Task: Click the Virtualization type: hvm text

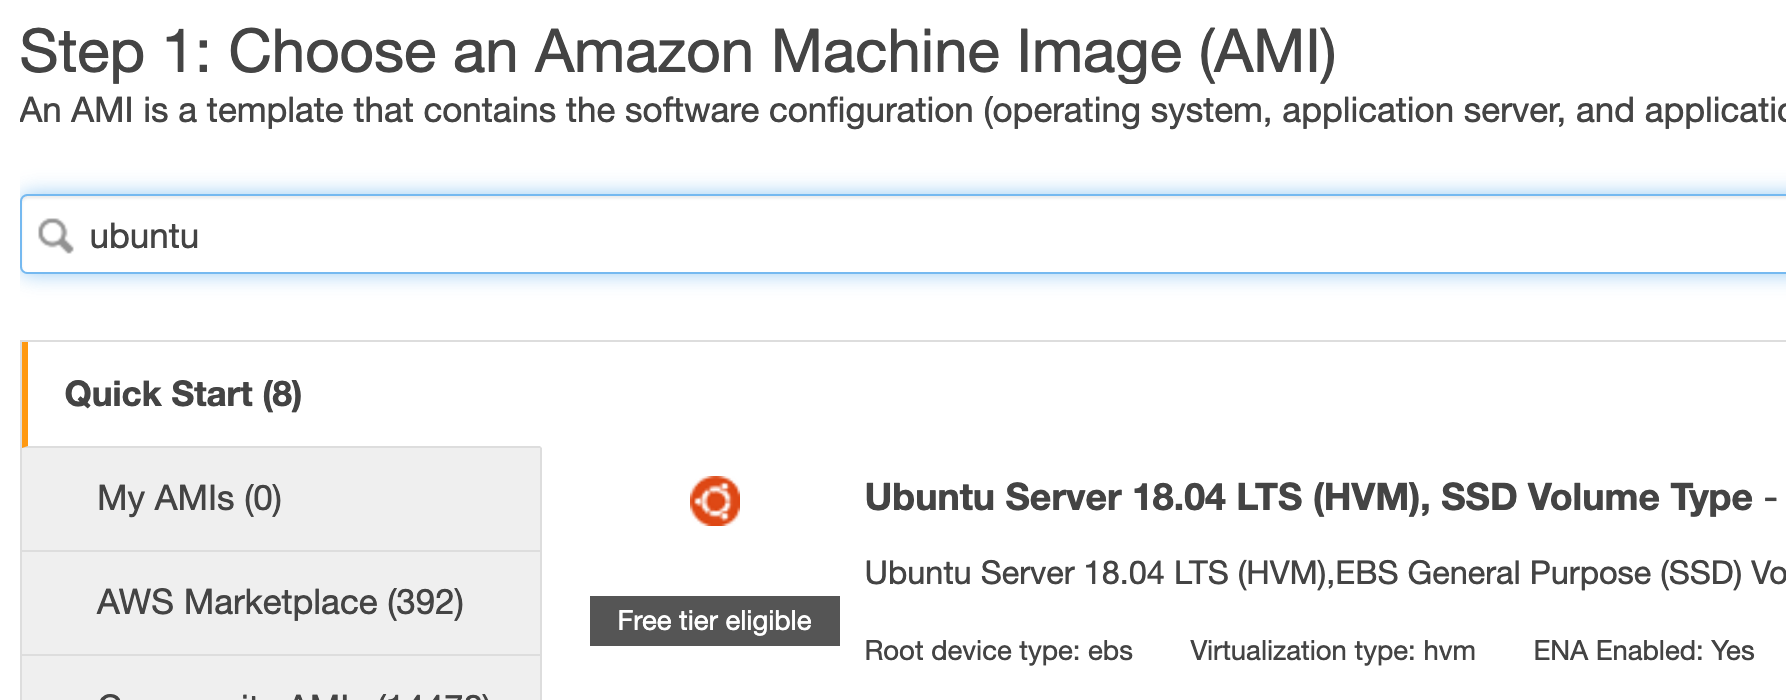Action: (x=1332, y=651)
